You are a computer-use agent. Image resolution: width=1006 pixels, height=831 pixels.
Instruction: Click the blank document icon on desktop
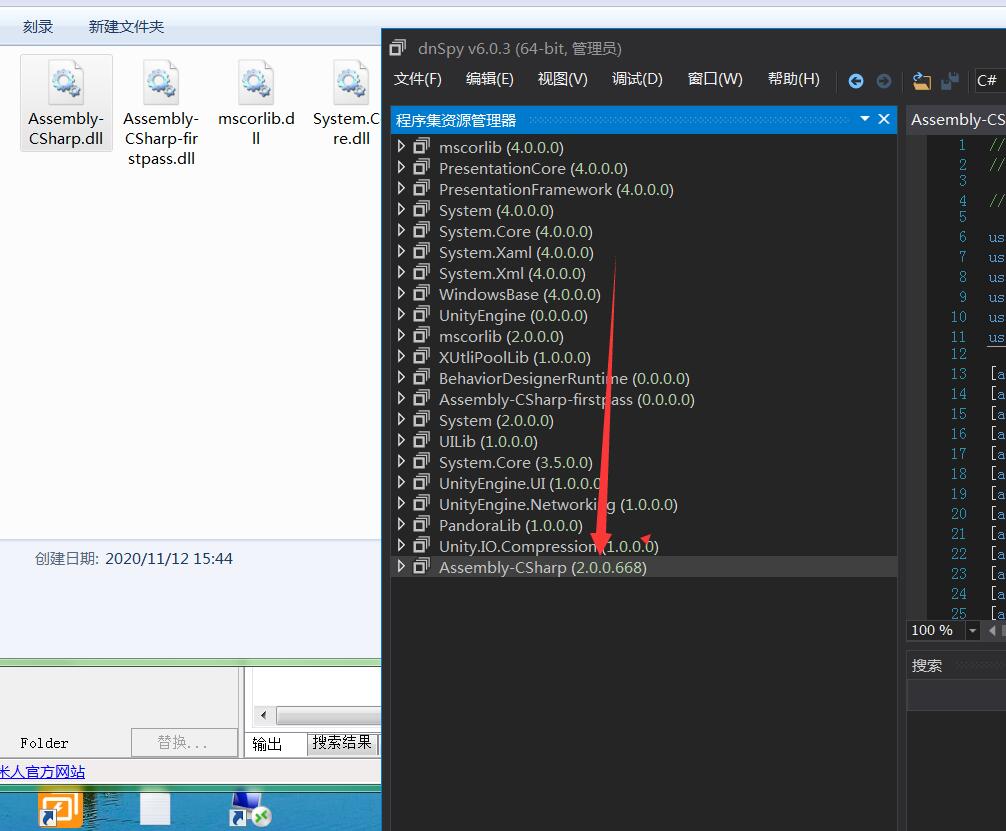click(x=156, y=809)
